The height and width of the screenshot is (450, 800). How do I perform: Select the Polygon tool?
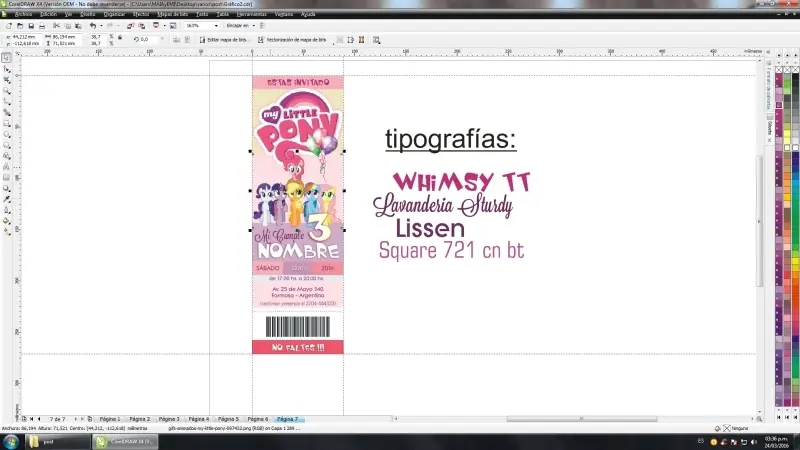click(7, 145)
